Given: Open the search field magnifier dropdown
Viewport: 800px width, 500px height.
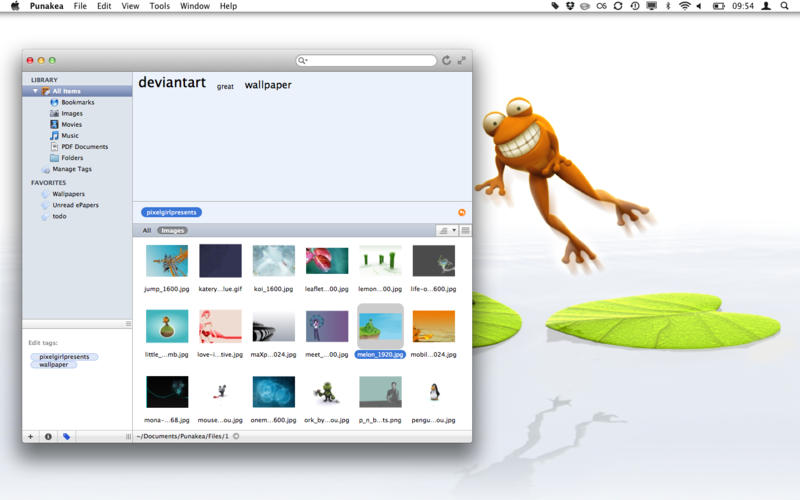Looking at the screenshot, I should point(303,60).
